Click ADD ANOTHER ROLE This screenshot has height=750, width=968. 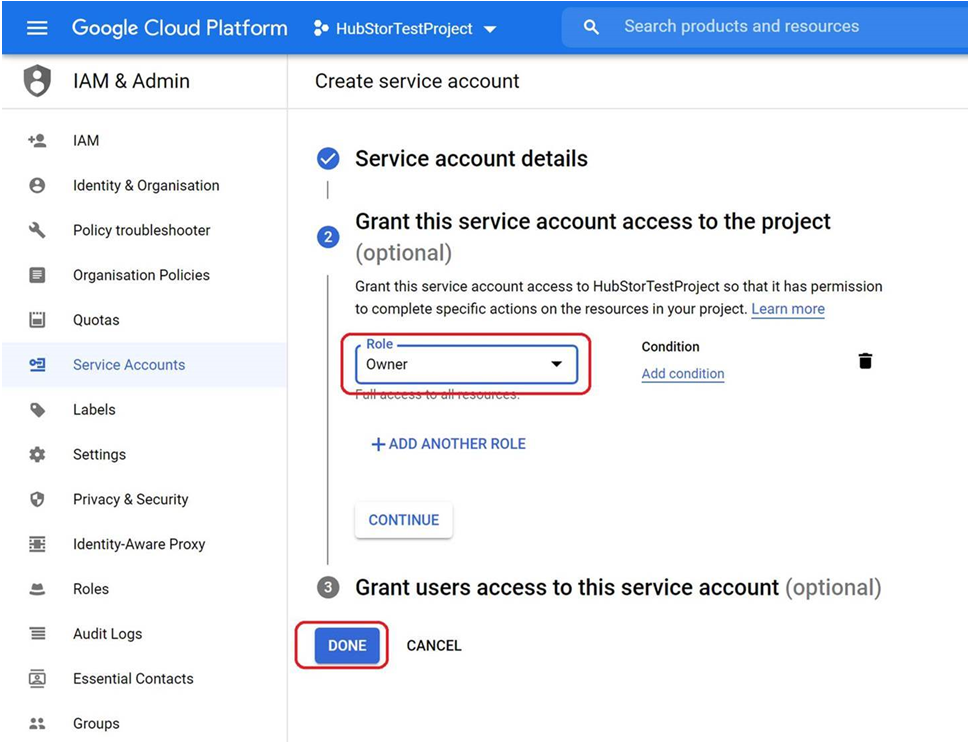coord(448,444)
